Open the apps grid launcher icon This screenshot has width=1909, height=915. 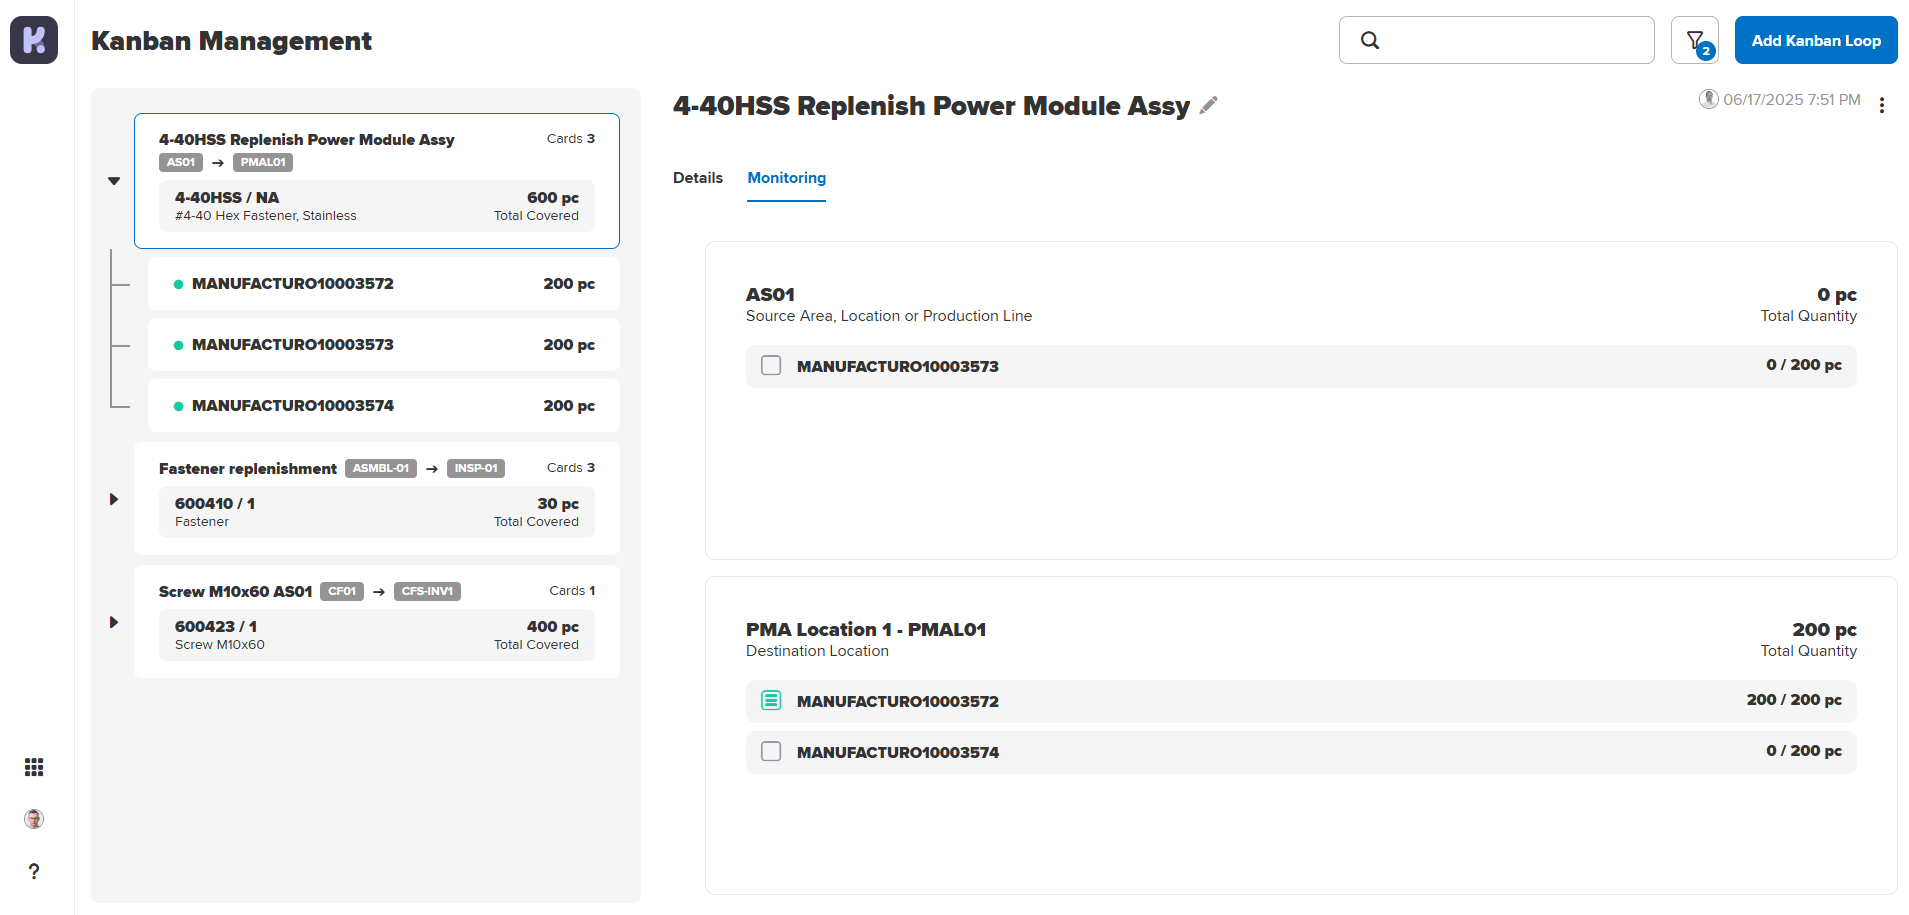pos(34,767)
